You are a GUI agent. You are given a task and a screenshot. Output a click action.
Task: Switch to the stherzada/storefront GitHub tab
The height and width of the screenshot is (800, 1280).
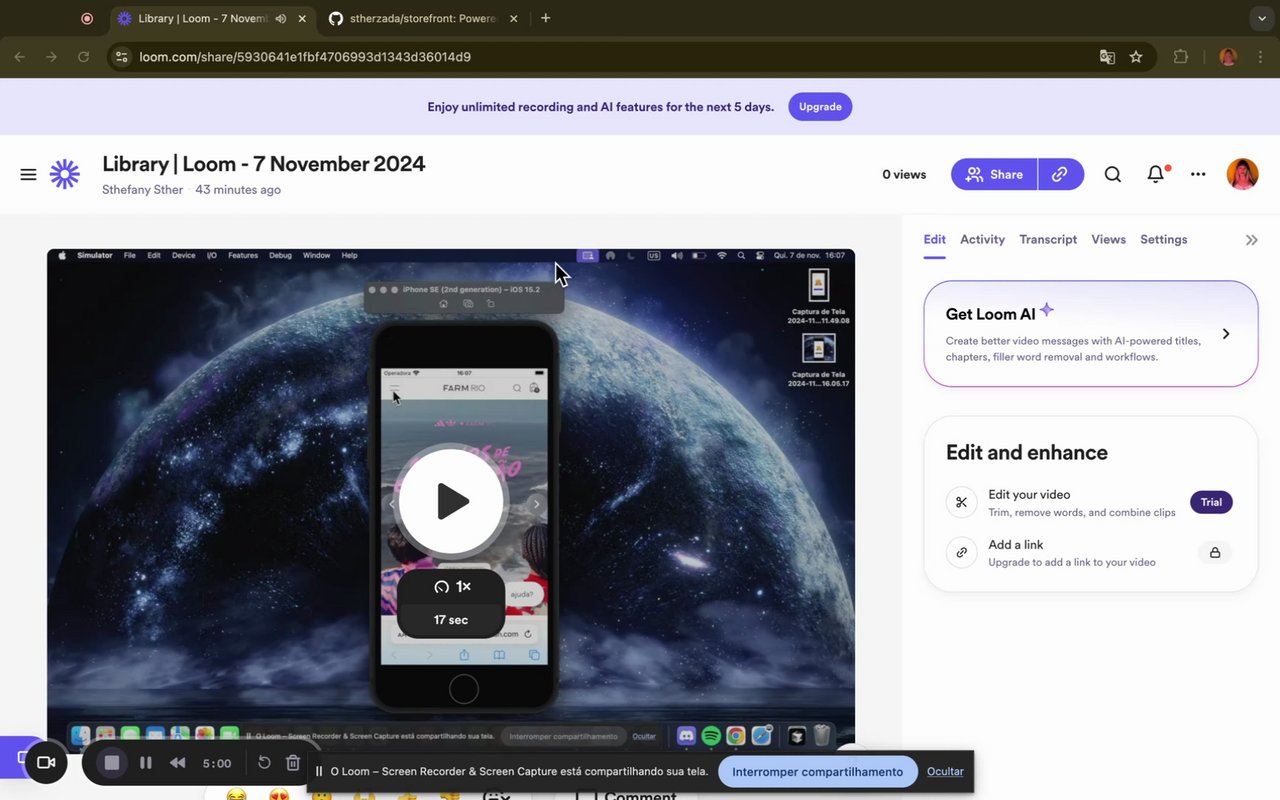click(421, 18)
